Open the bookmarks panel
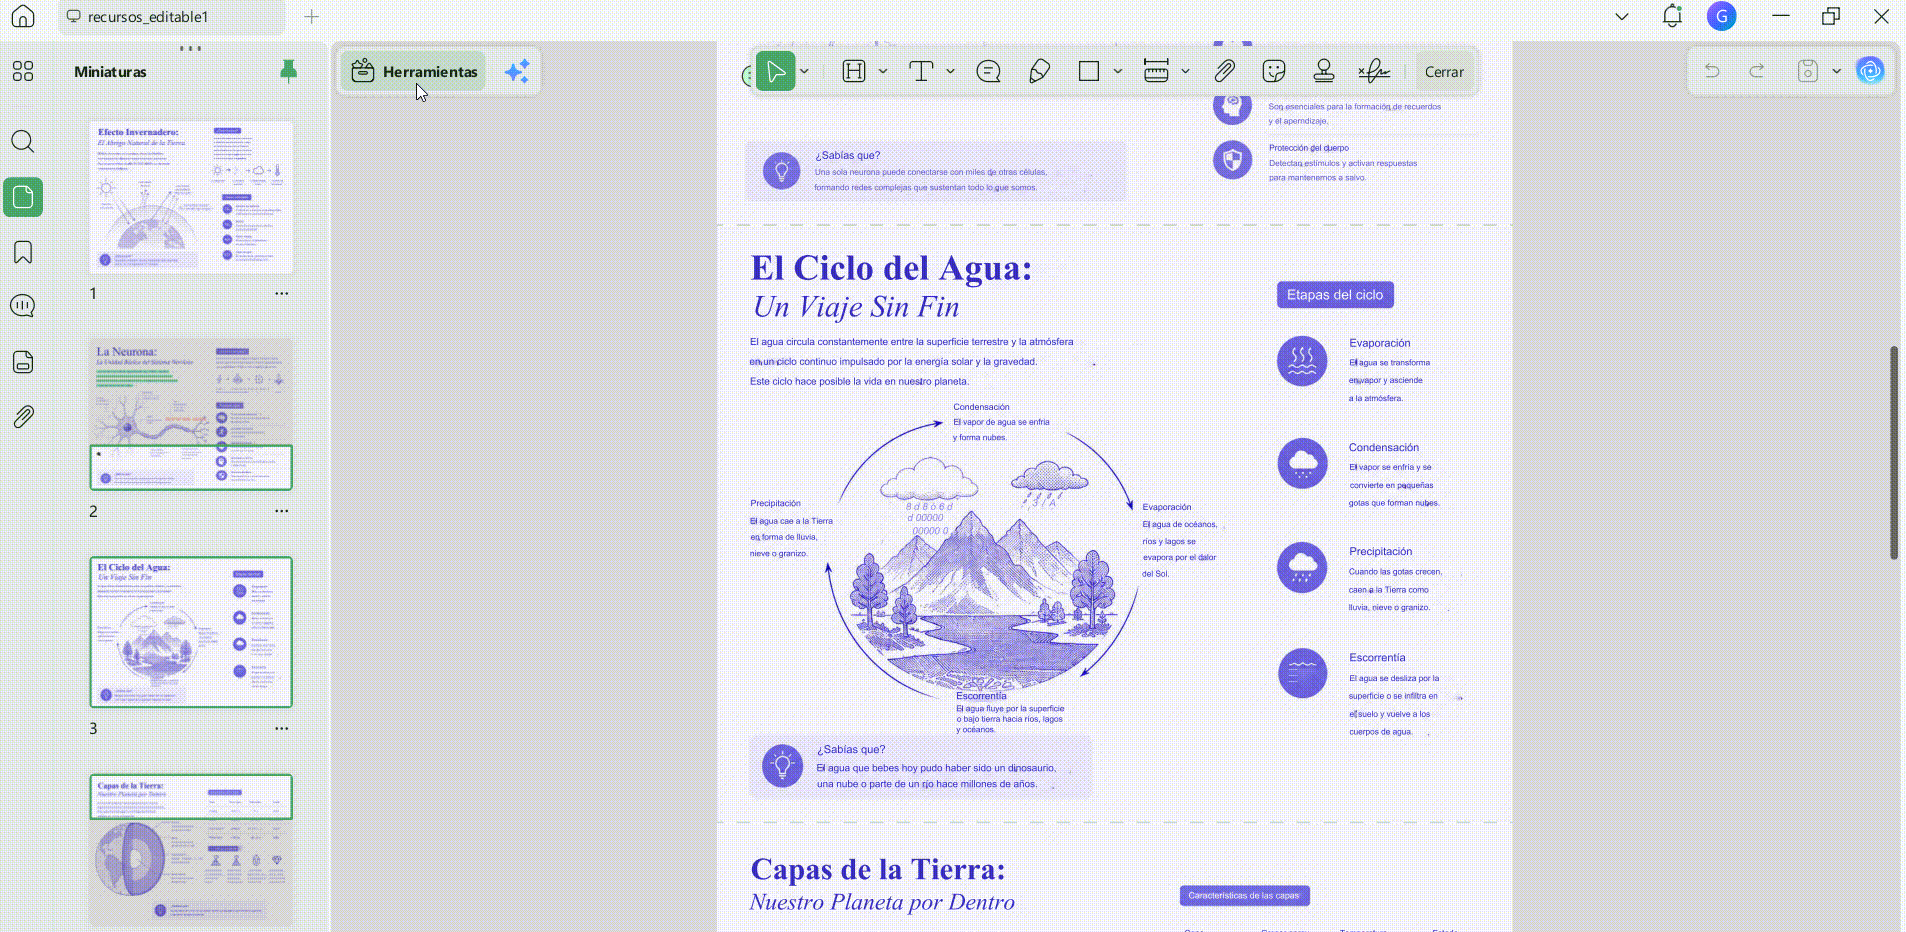The image size is (1906, 932). coord(23,252)
